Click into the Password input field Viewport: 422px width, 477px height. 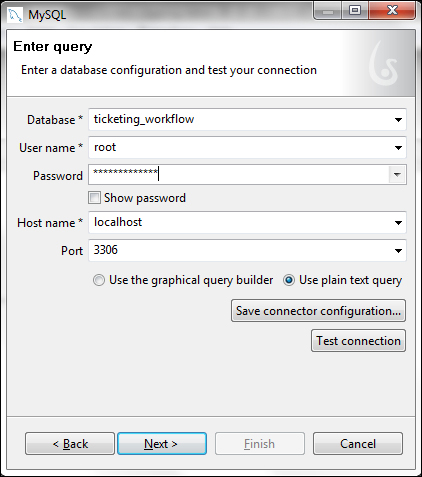tap(239, 174)
